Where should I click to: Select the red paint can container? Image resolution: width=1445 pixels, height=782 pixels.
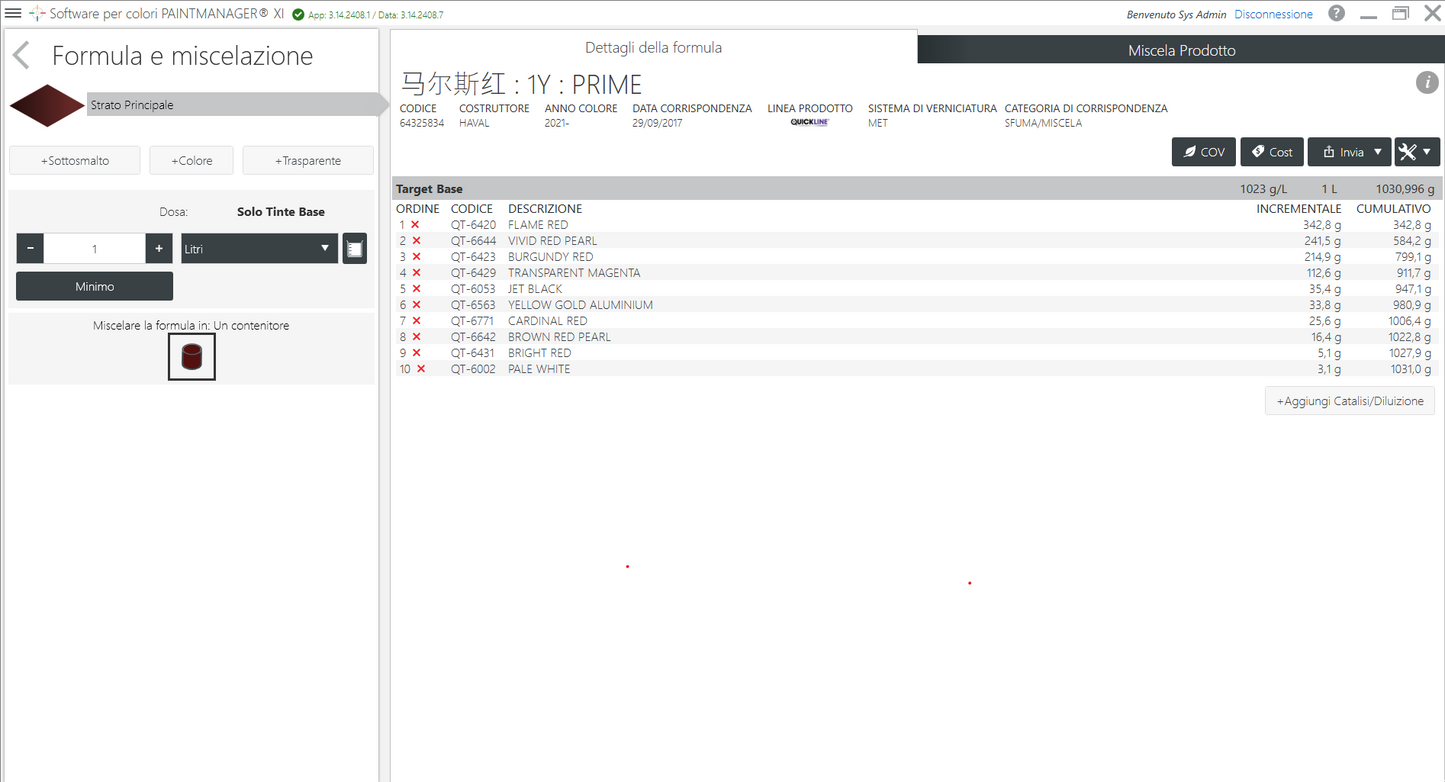pyautogui.click(x=191, y=357)
